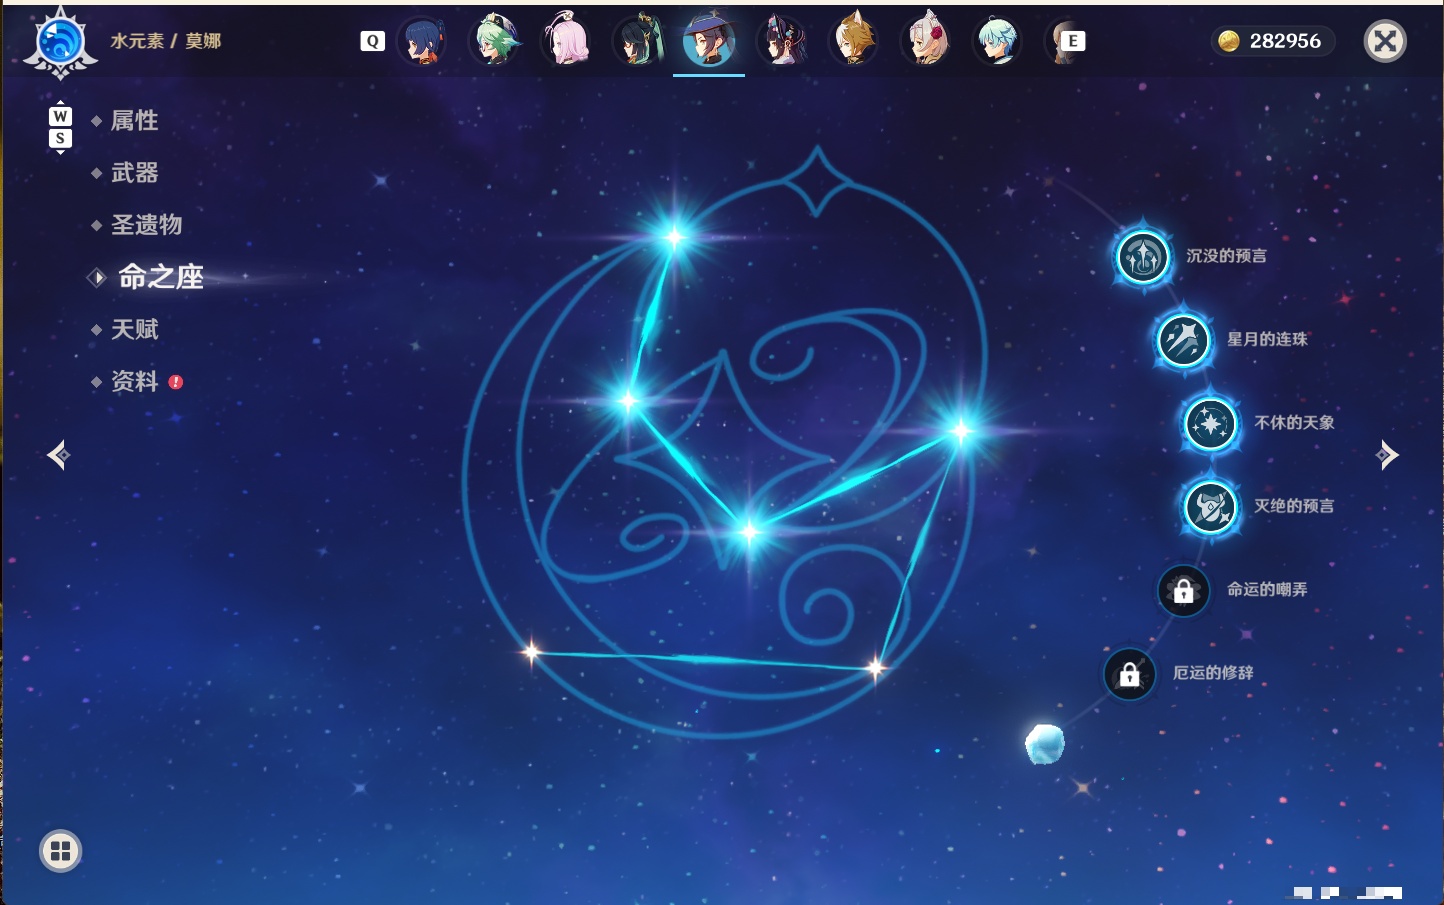The image size is (1444, 905).
Task: View the 灭绝的预言 constellation icon
Action: click(1210, 507)
